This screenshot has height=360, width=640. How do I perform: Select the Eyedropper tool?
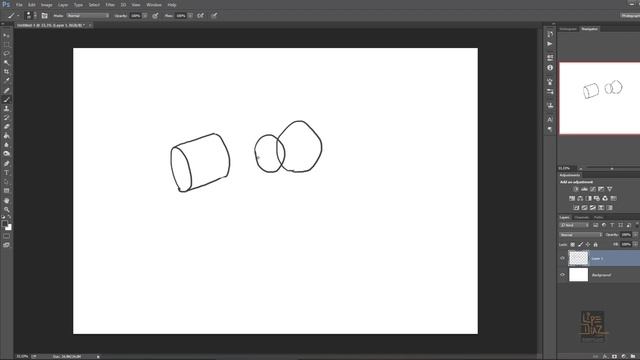point(7,80)
